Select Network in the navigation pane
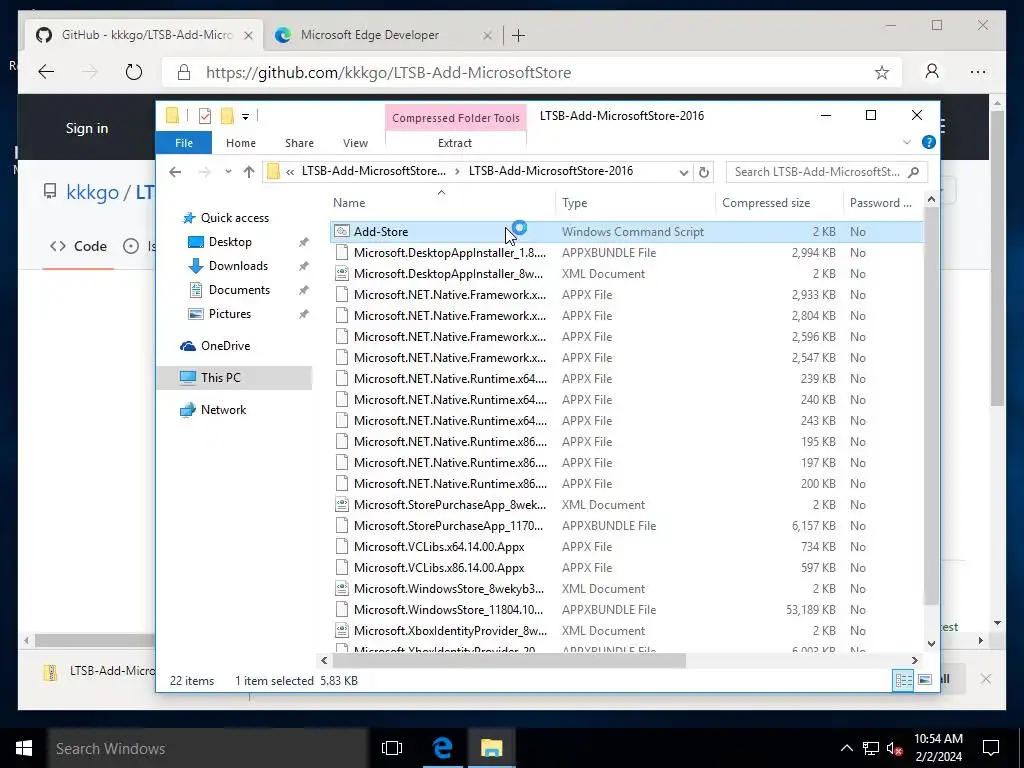The image size is (1024, 768). (223, 409)
